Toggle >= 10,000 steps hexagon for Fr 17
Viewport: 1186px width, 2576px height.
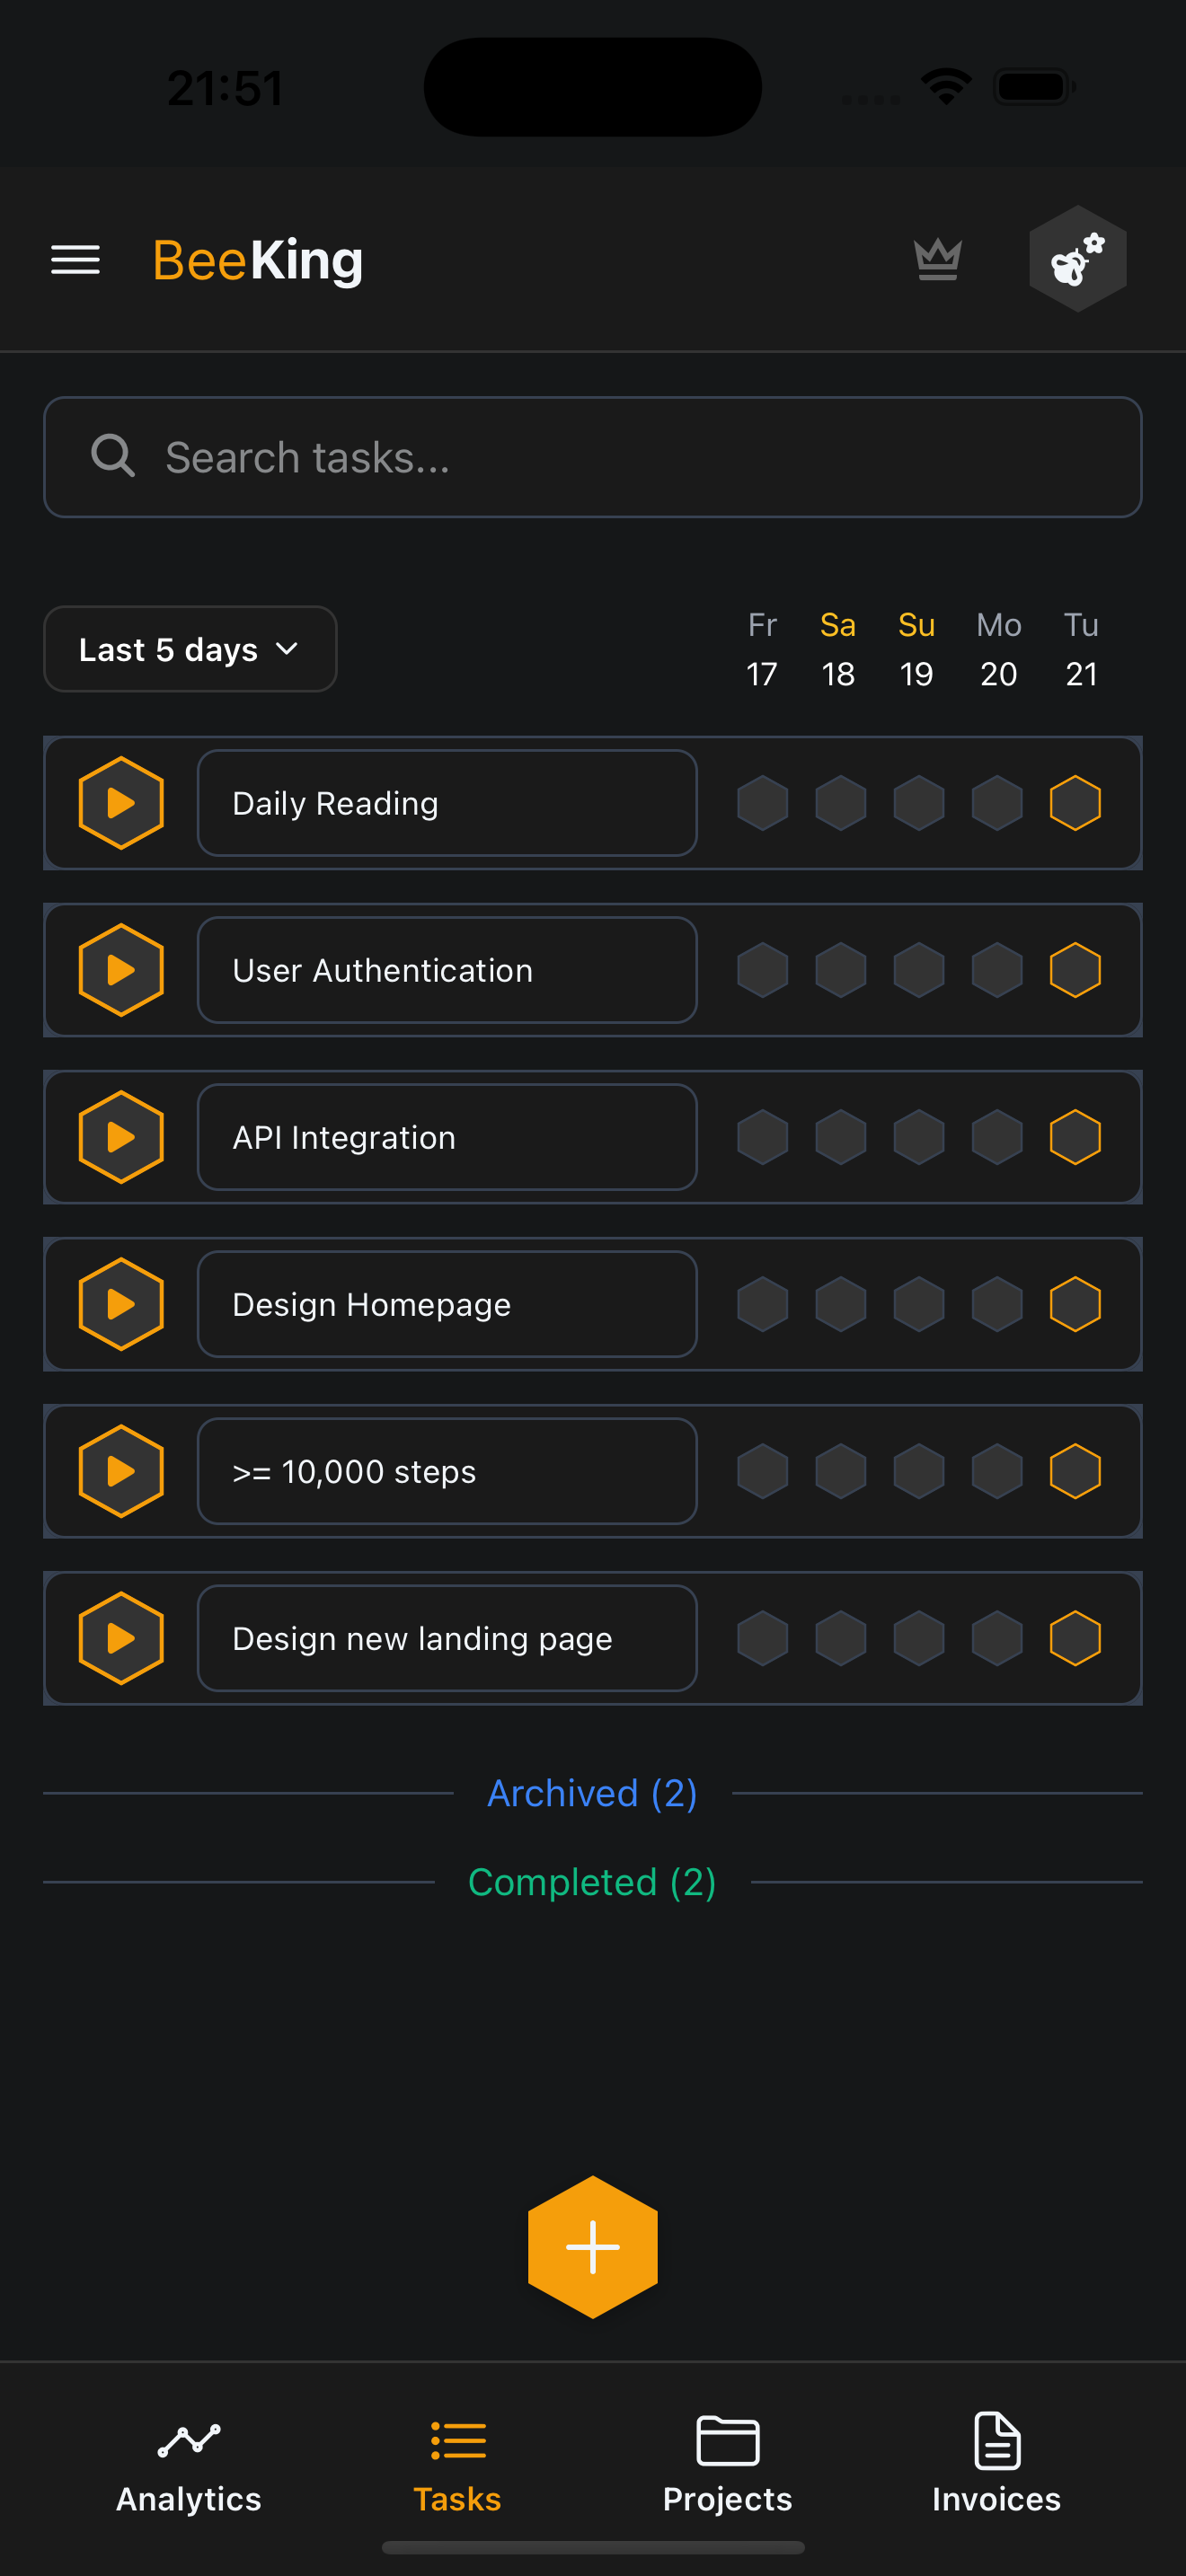[762, 1471]
